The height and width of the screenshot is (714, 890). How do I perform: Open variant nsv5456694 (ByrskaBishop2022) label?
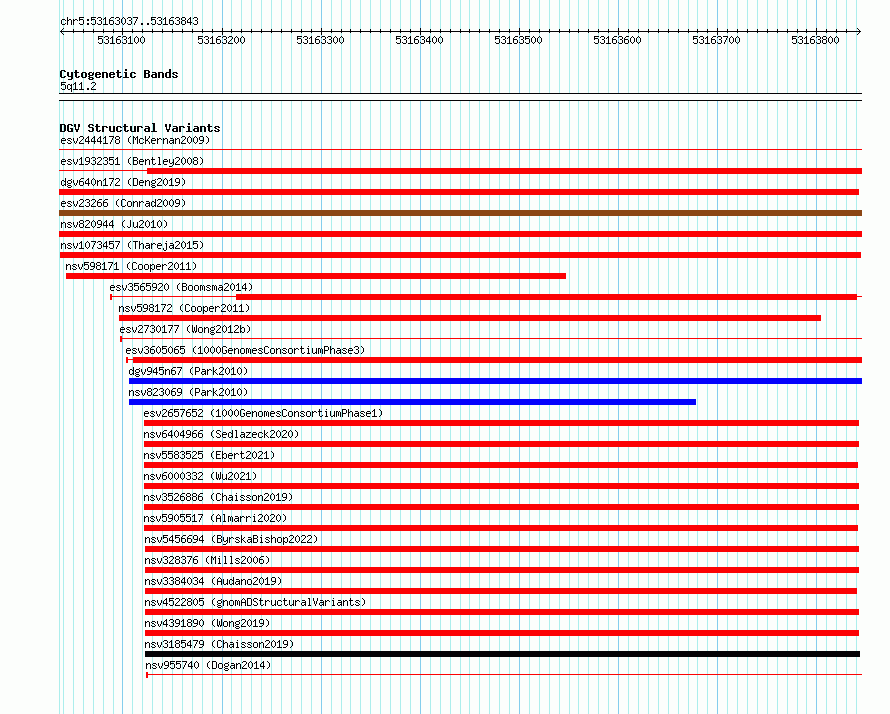pos(232,539)
